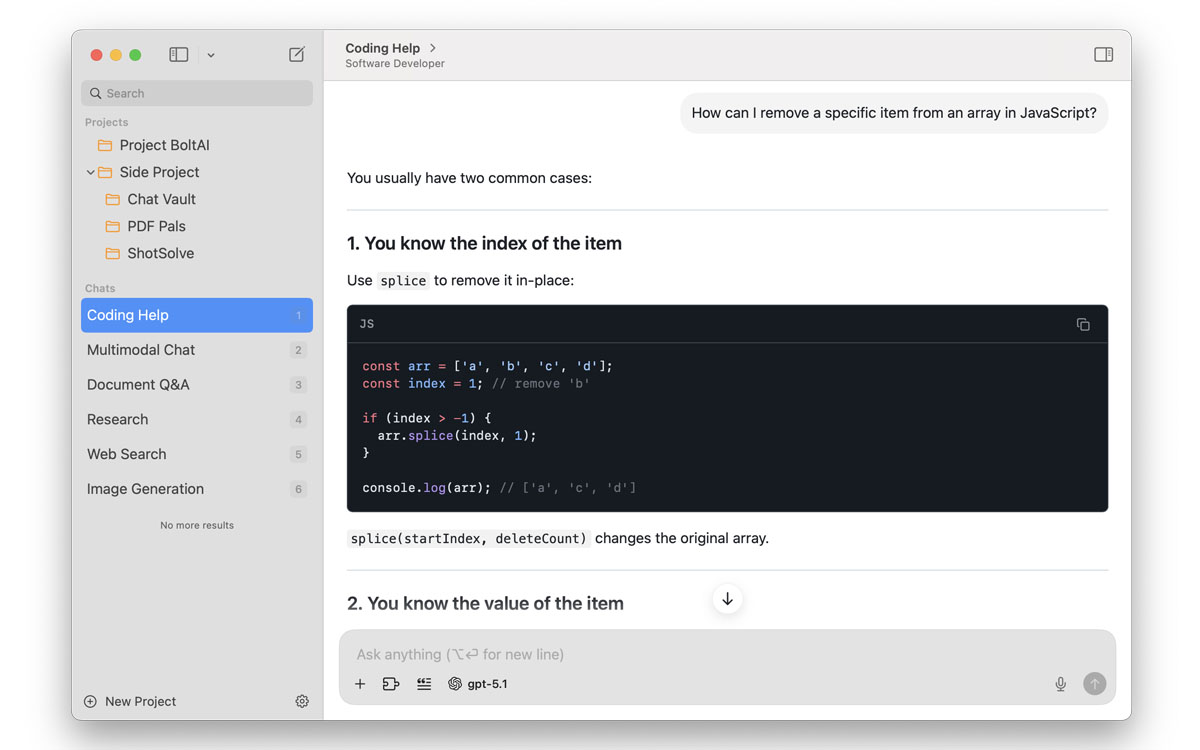This screenshot has width=1200, height=750.
Task: Toggle the left sidebar visibility
Action: click(x=179, y=55)
